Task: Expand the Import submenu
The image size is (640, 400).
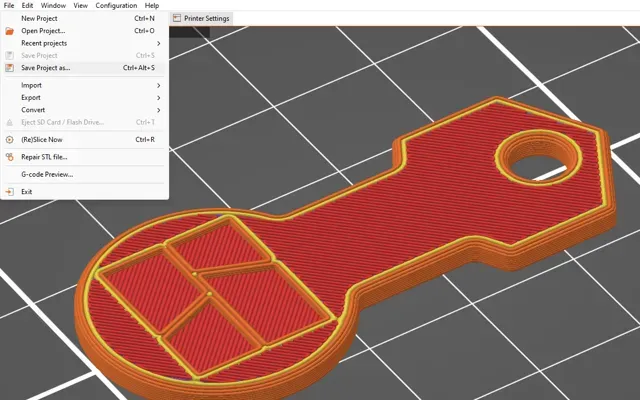Action: point(84,85)
